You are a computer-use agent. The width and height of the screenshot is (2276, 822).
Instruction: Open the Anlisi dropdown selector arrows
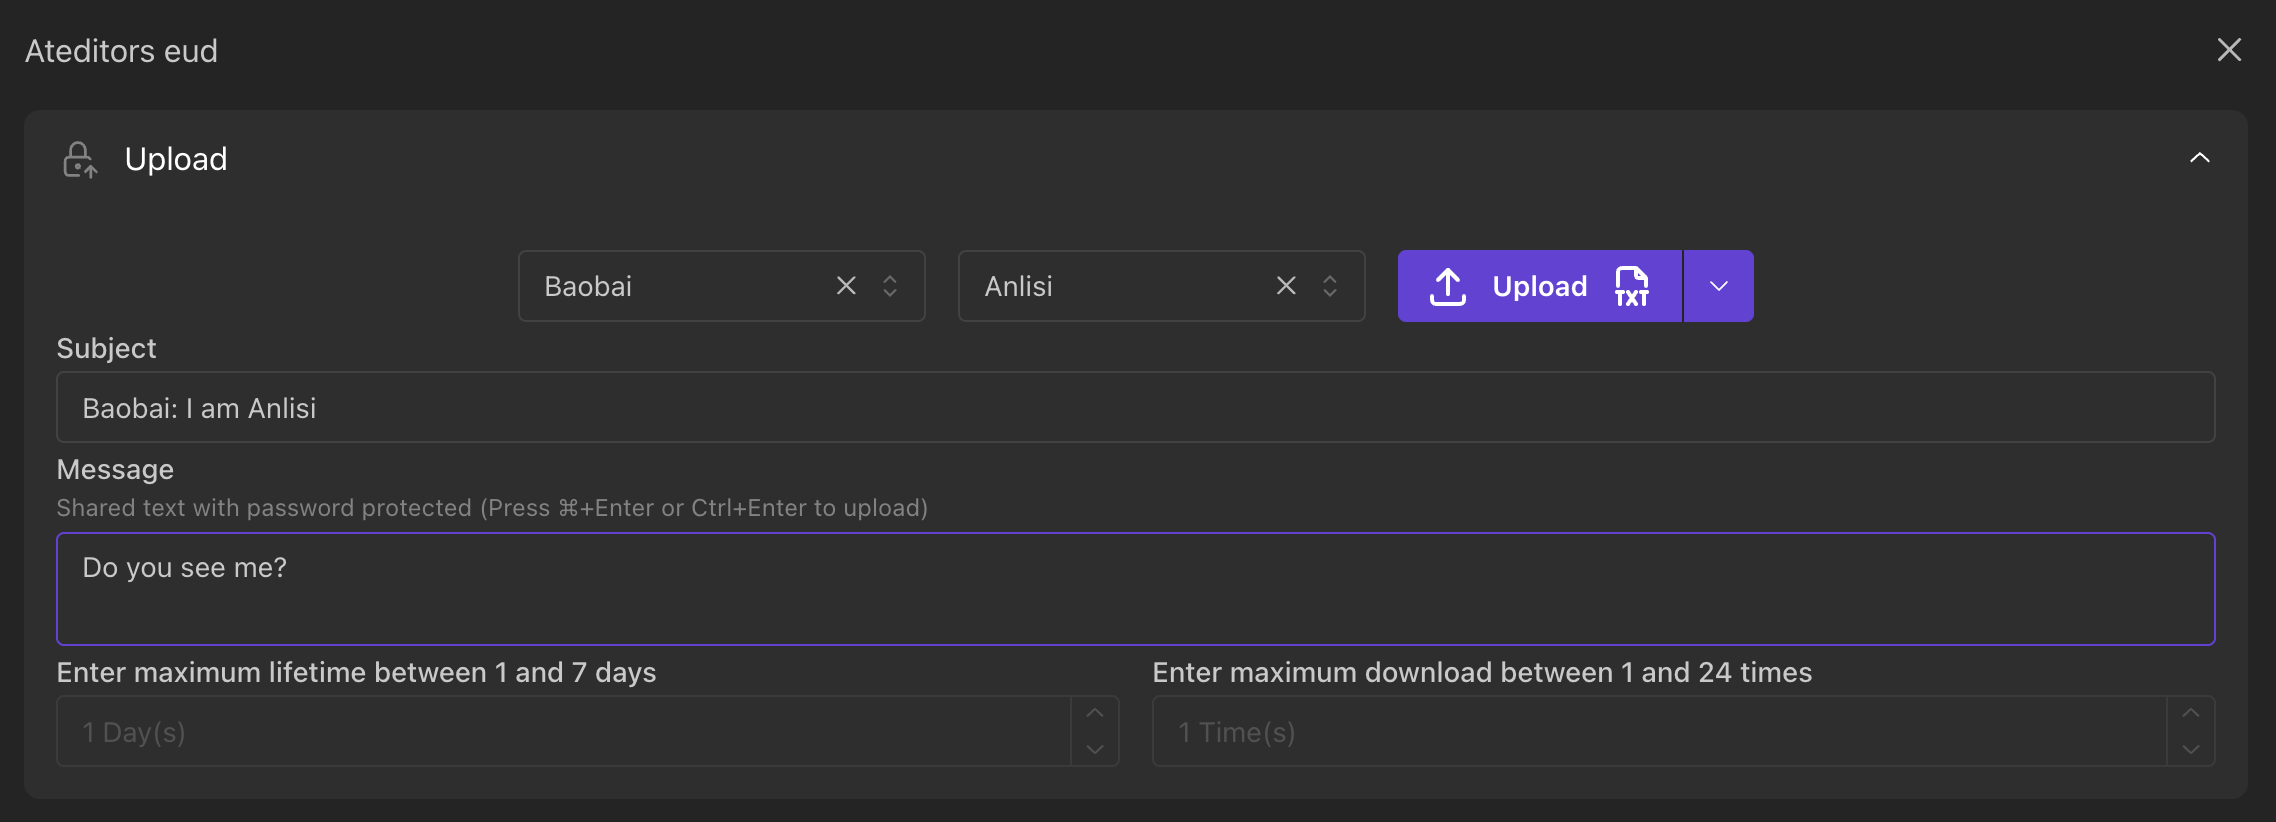(1330, 286)
